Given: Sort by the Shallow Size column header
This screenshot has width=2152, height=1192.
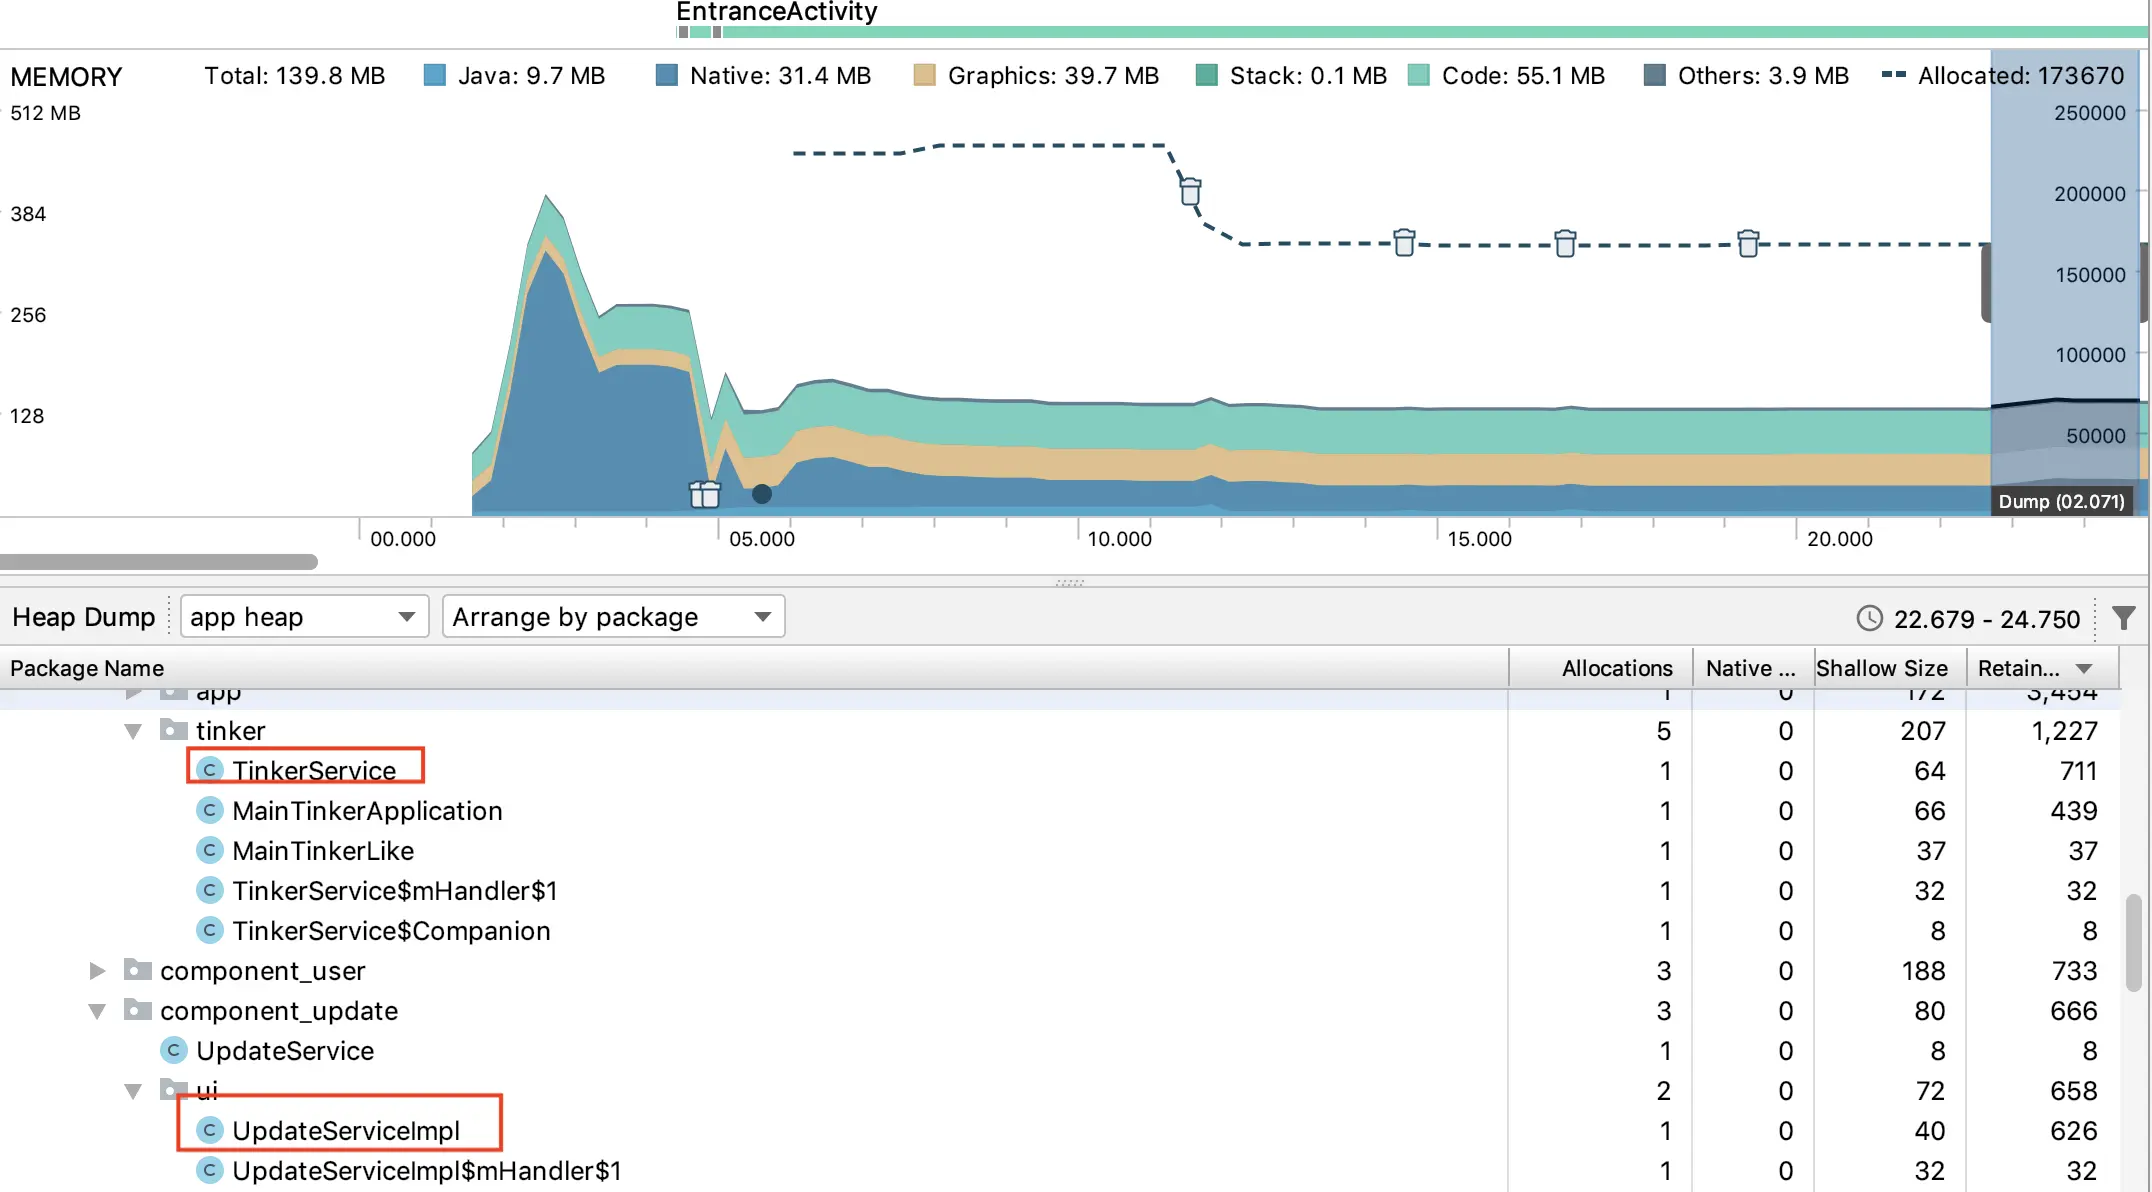Looking at the screenshot, I should point(1881,668).
